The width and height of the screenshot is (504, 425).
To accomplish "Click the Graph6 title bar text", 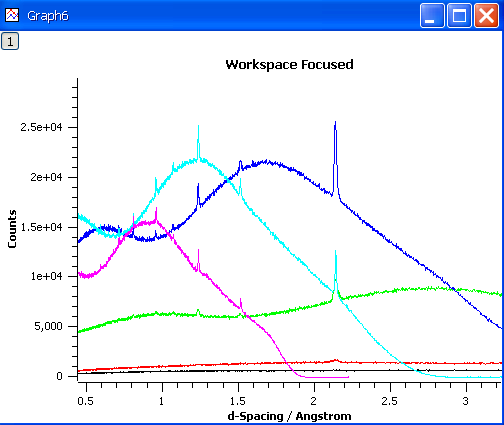I will tap(48, 16).
